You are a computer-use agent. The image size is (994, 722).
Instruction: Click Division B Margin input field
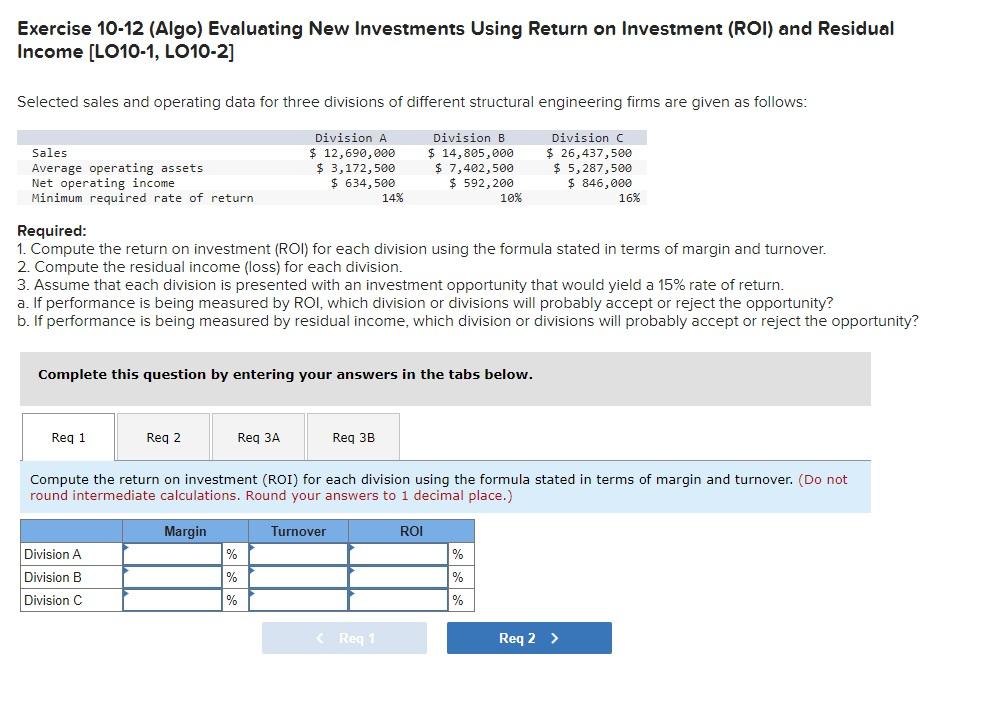tap(172, 577)
